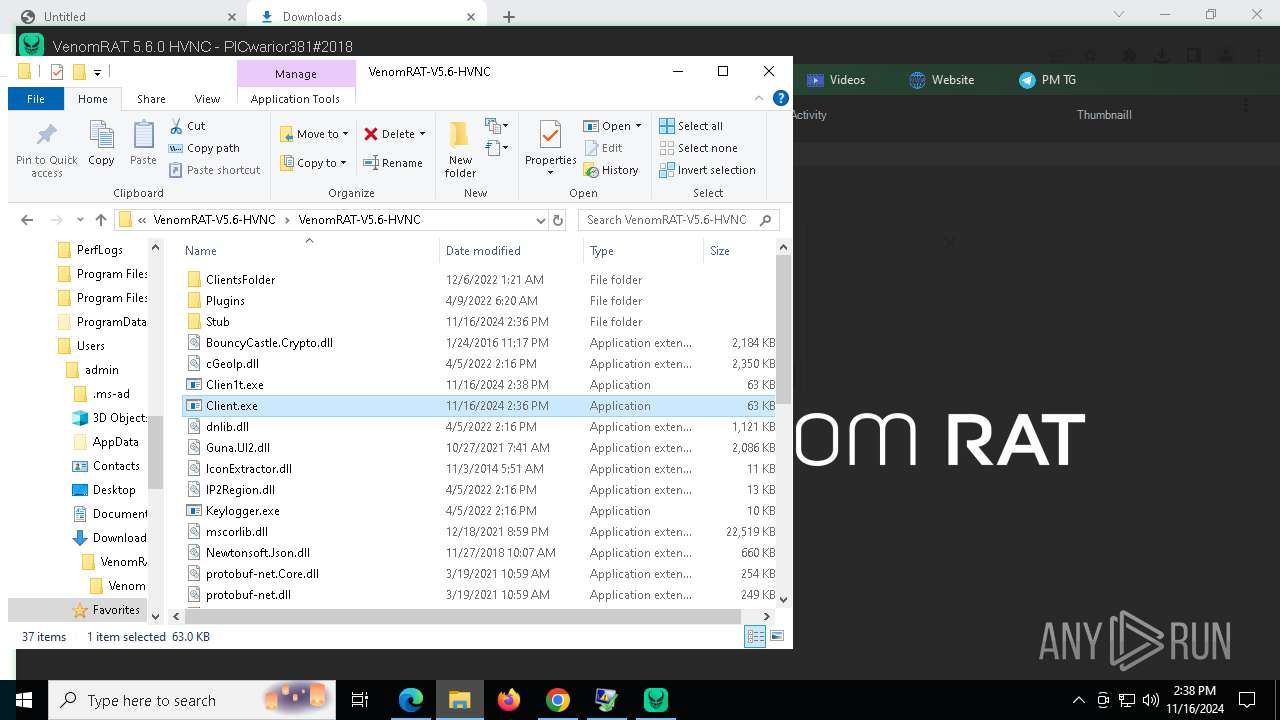Click the Explorer help icon

[781, 98]
